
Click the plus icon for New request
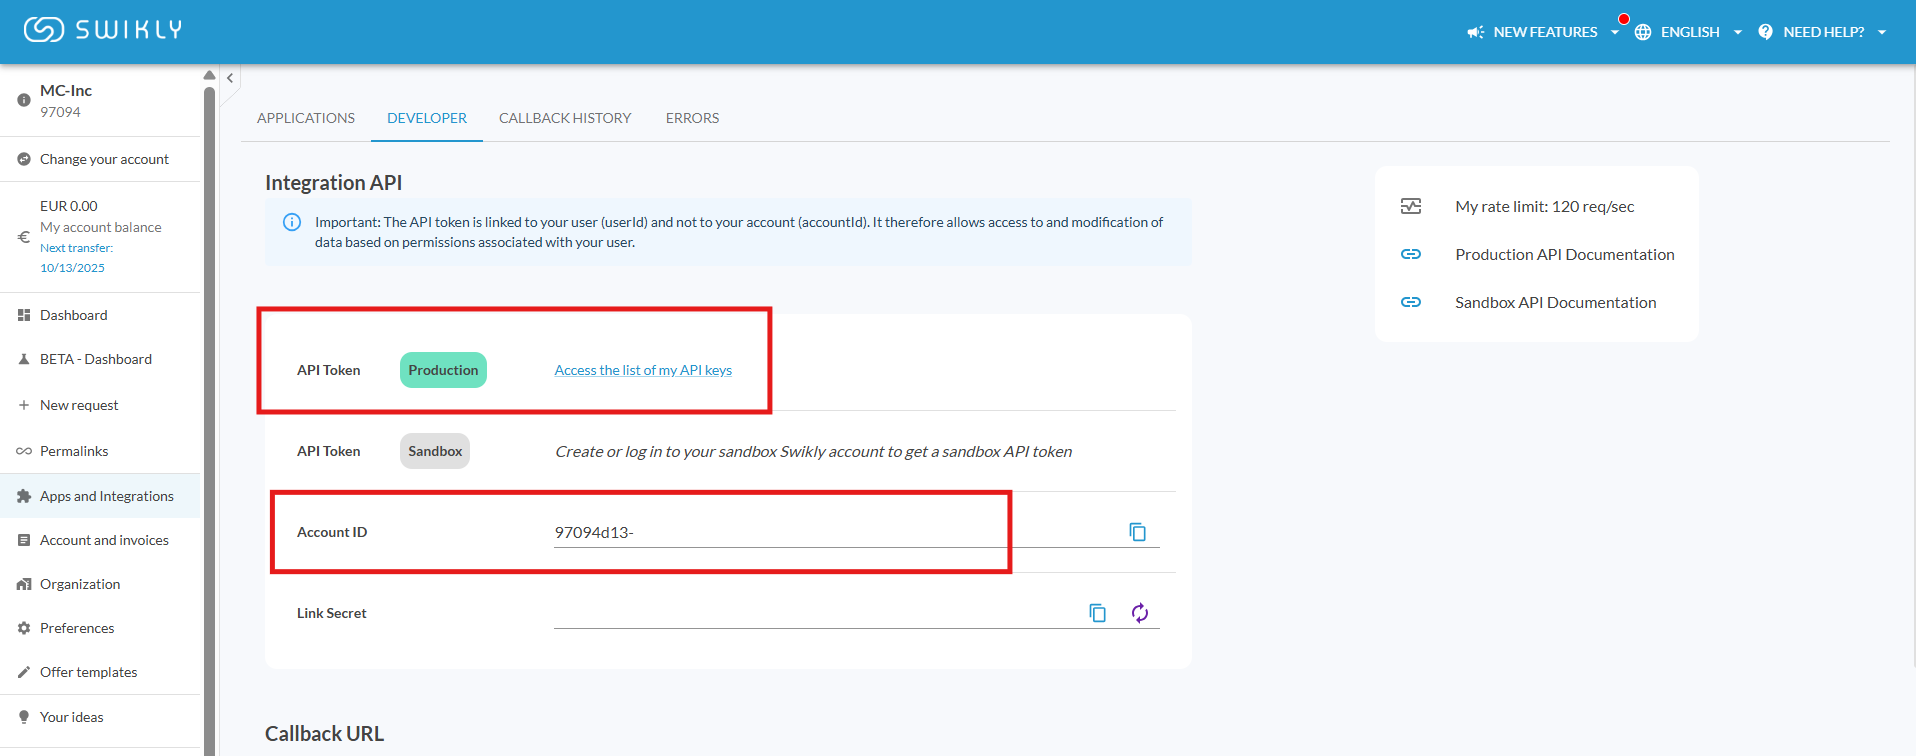coord(24,405)
